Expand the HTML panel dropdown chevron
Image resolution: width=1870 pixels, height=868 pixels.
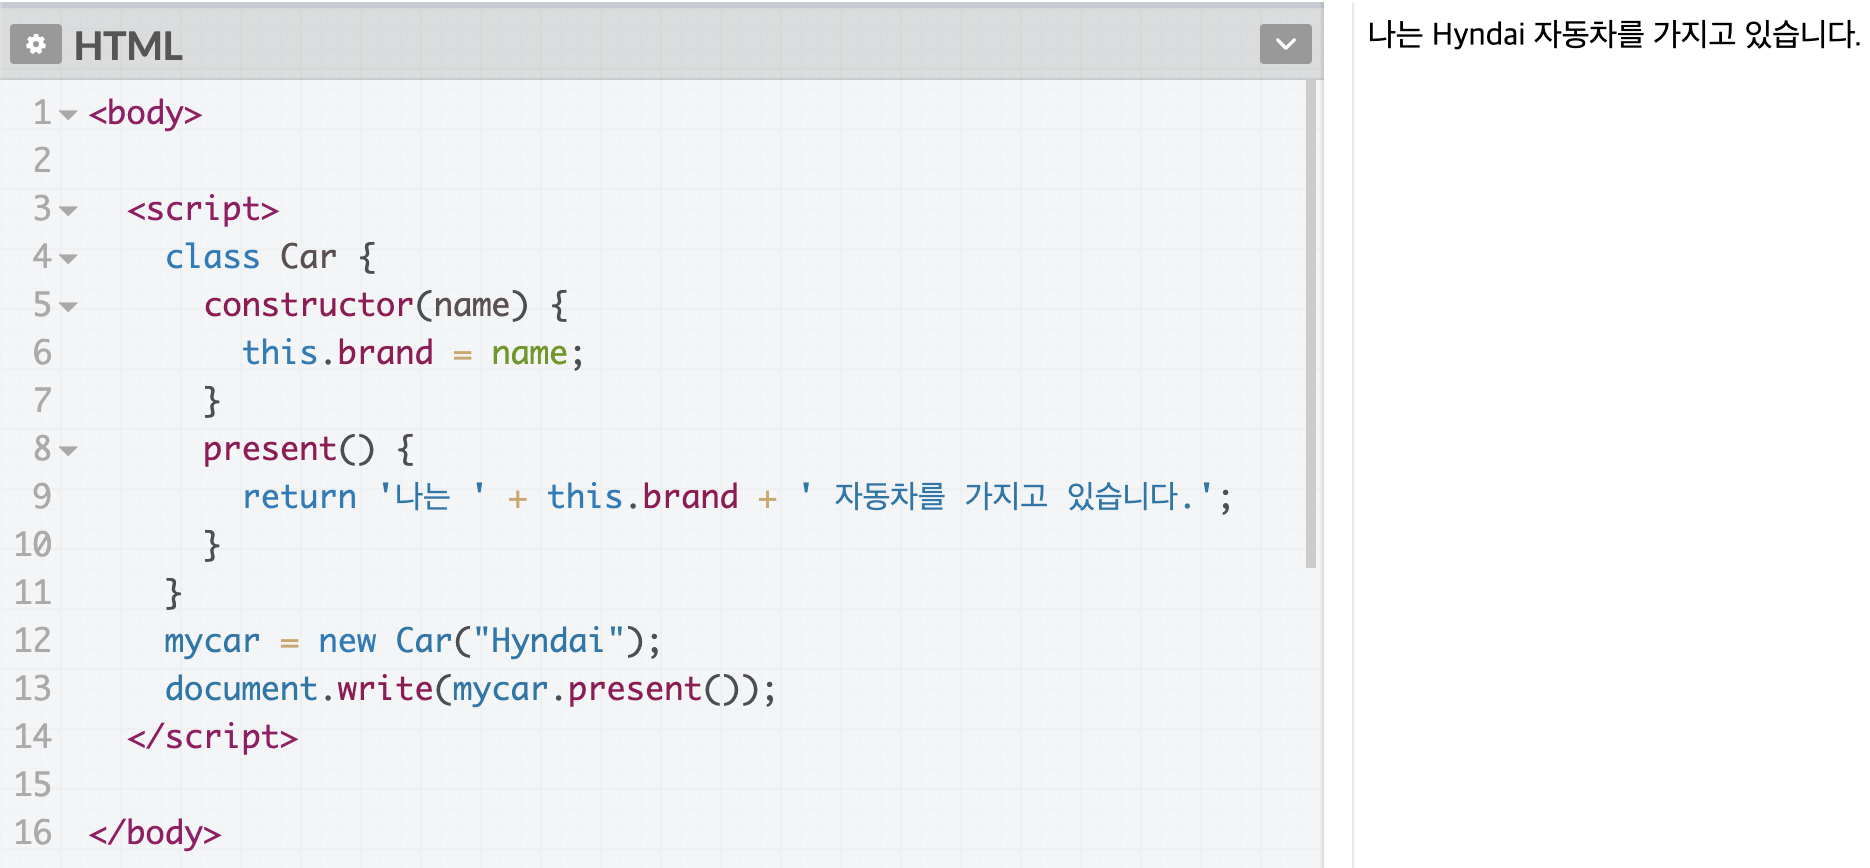(1285, 44)
